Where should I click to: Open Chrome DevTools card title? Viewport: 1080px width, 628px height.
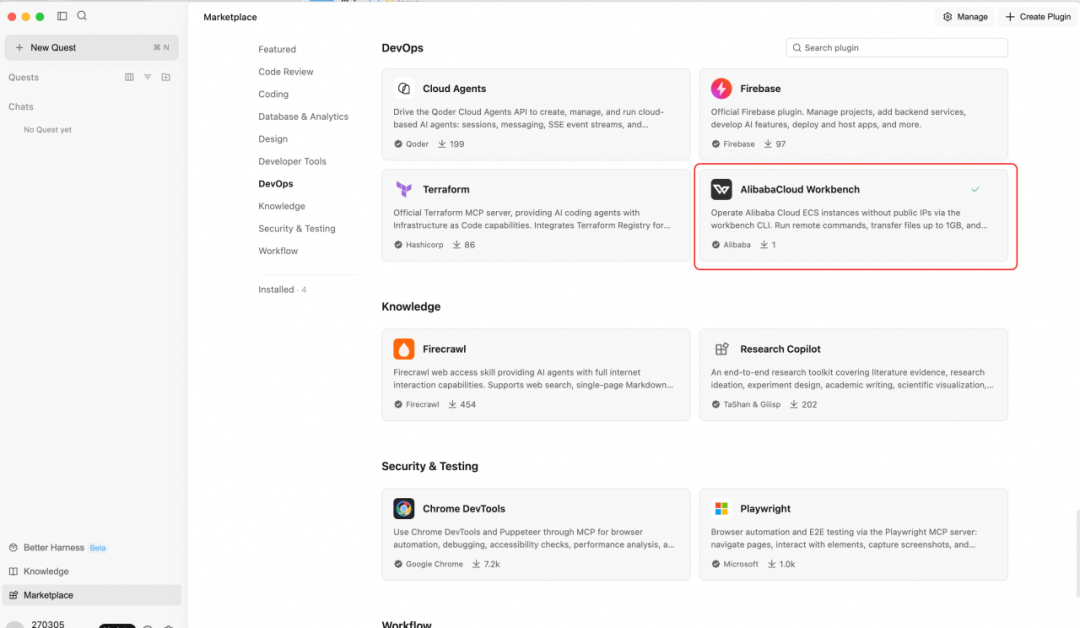point(464,508)
